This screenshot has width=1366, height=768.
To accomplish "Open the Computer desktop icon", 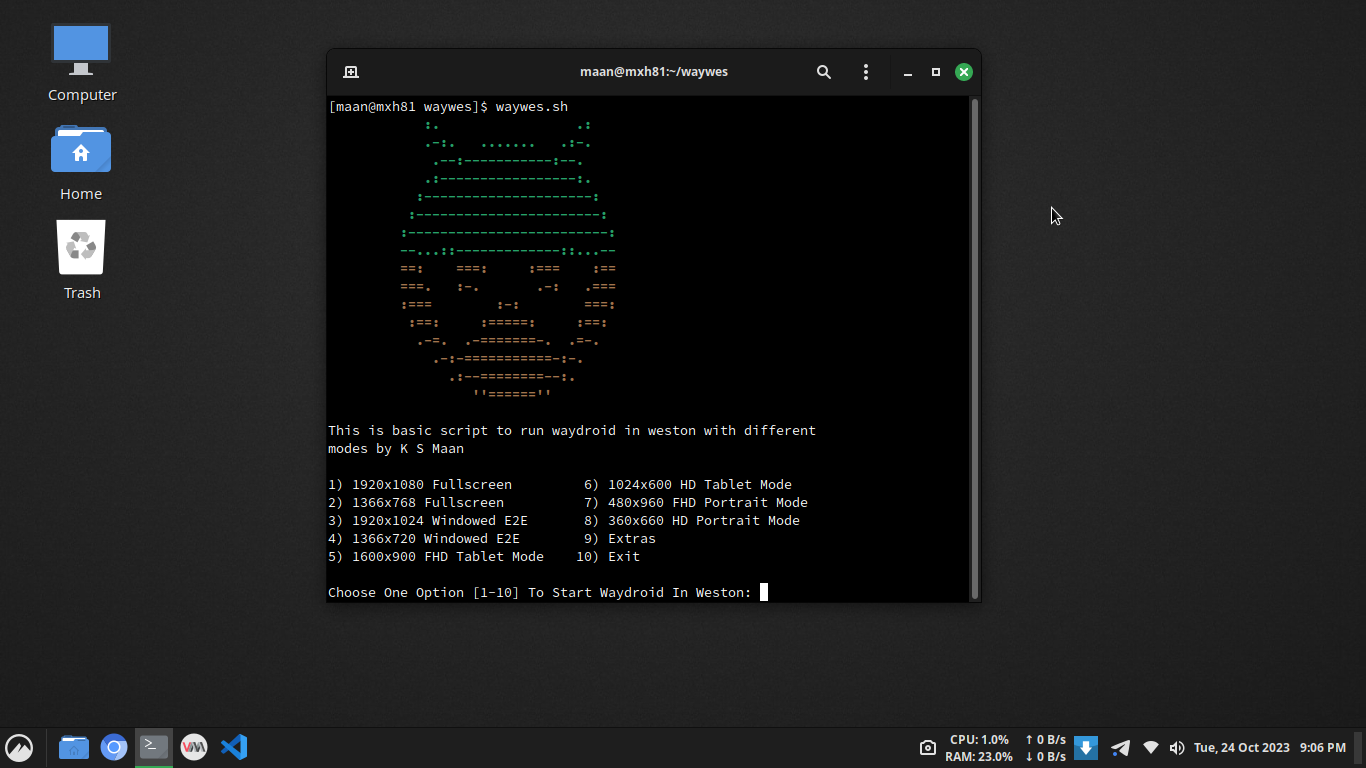I will 82,64.
